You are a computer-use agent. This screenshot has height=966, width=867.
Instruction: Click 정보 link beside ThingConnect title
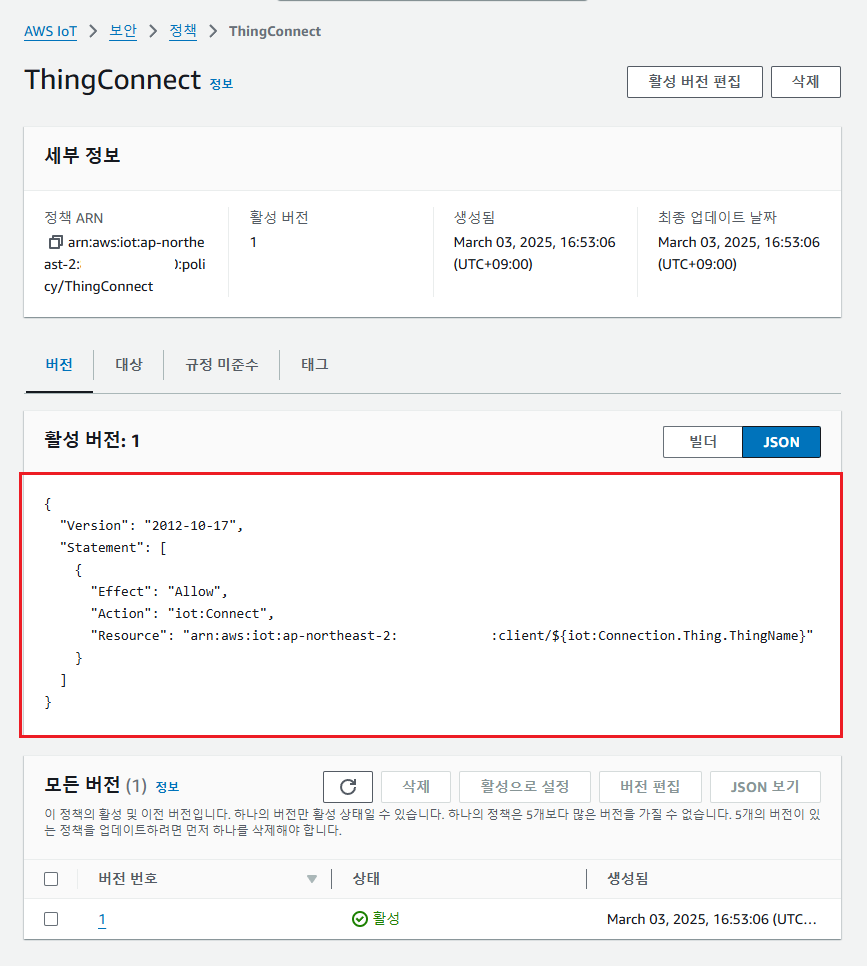pyautogui.click(x=221, y=84)
